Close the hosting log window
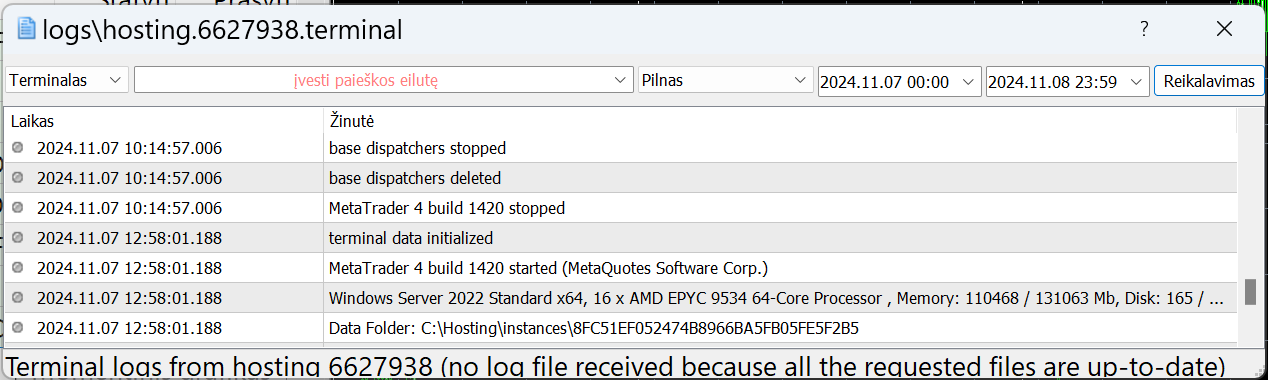The height and width of the screenshot is (380, 1268). (x=1224, y=29)
